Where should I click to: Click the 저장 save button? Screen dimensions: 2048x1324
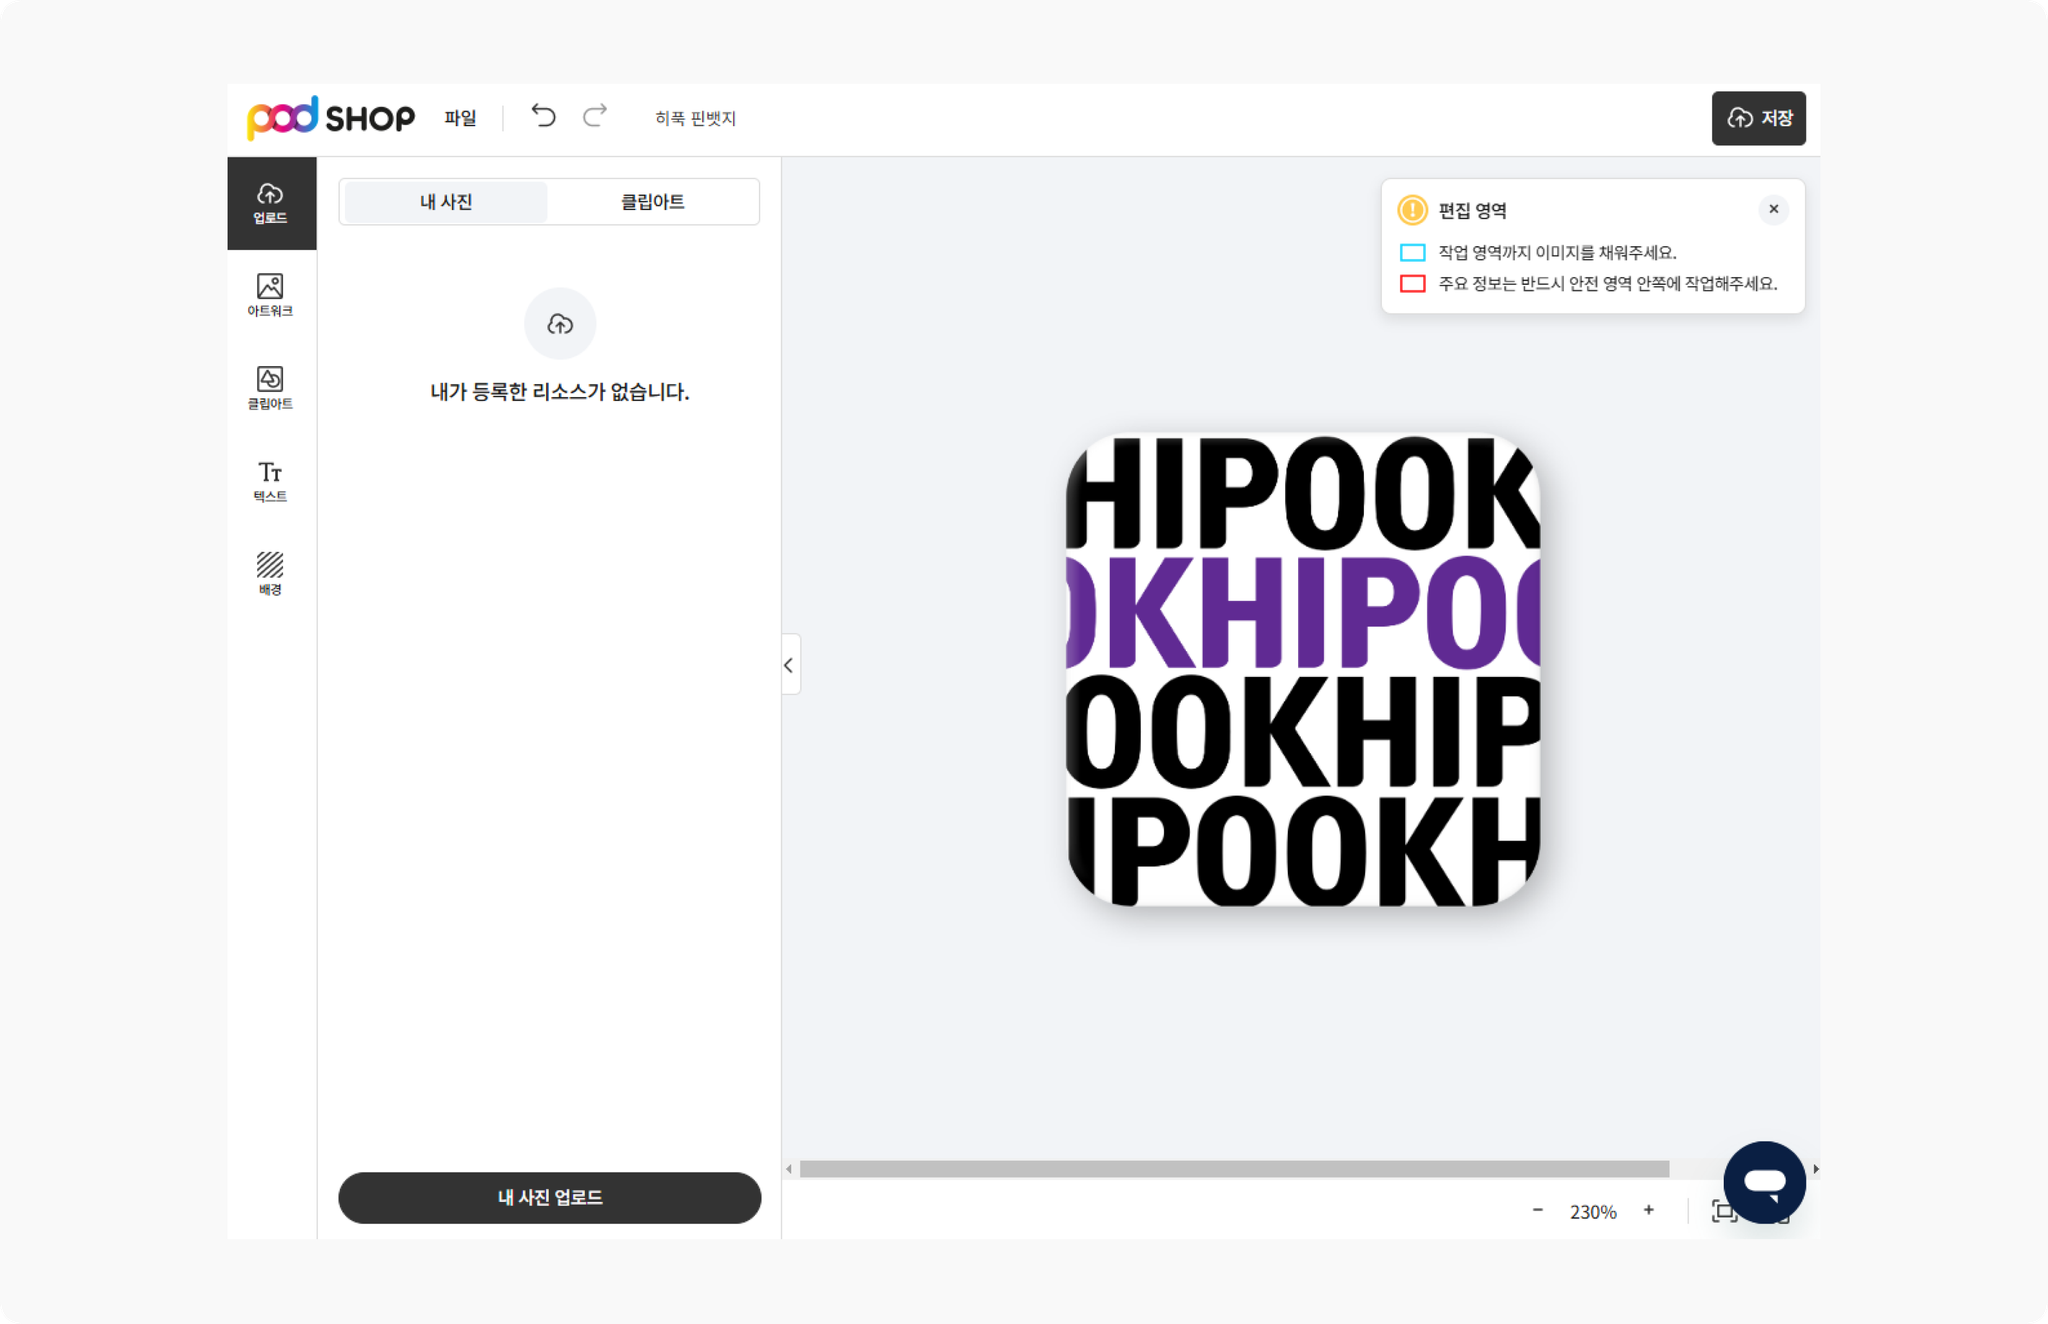[x=1759, y=118]
